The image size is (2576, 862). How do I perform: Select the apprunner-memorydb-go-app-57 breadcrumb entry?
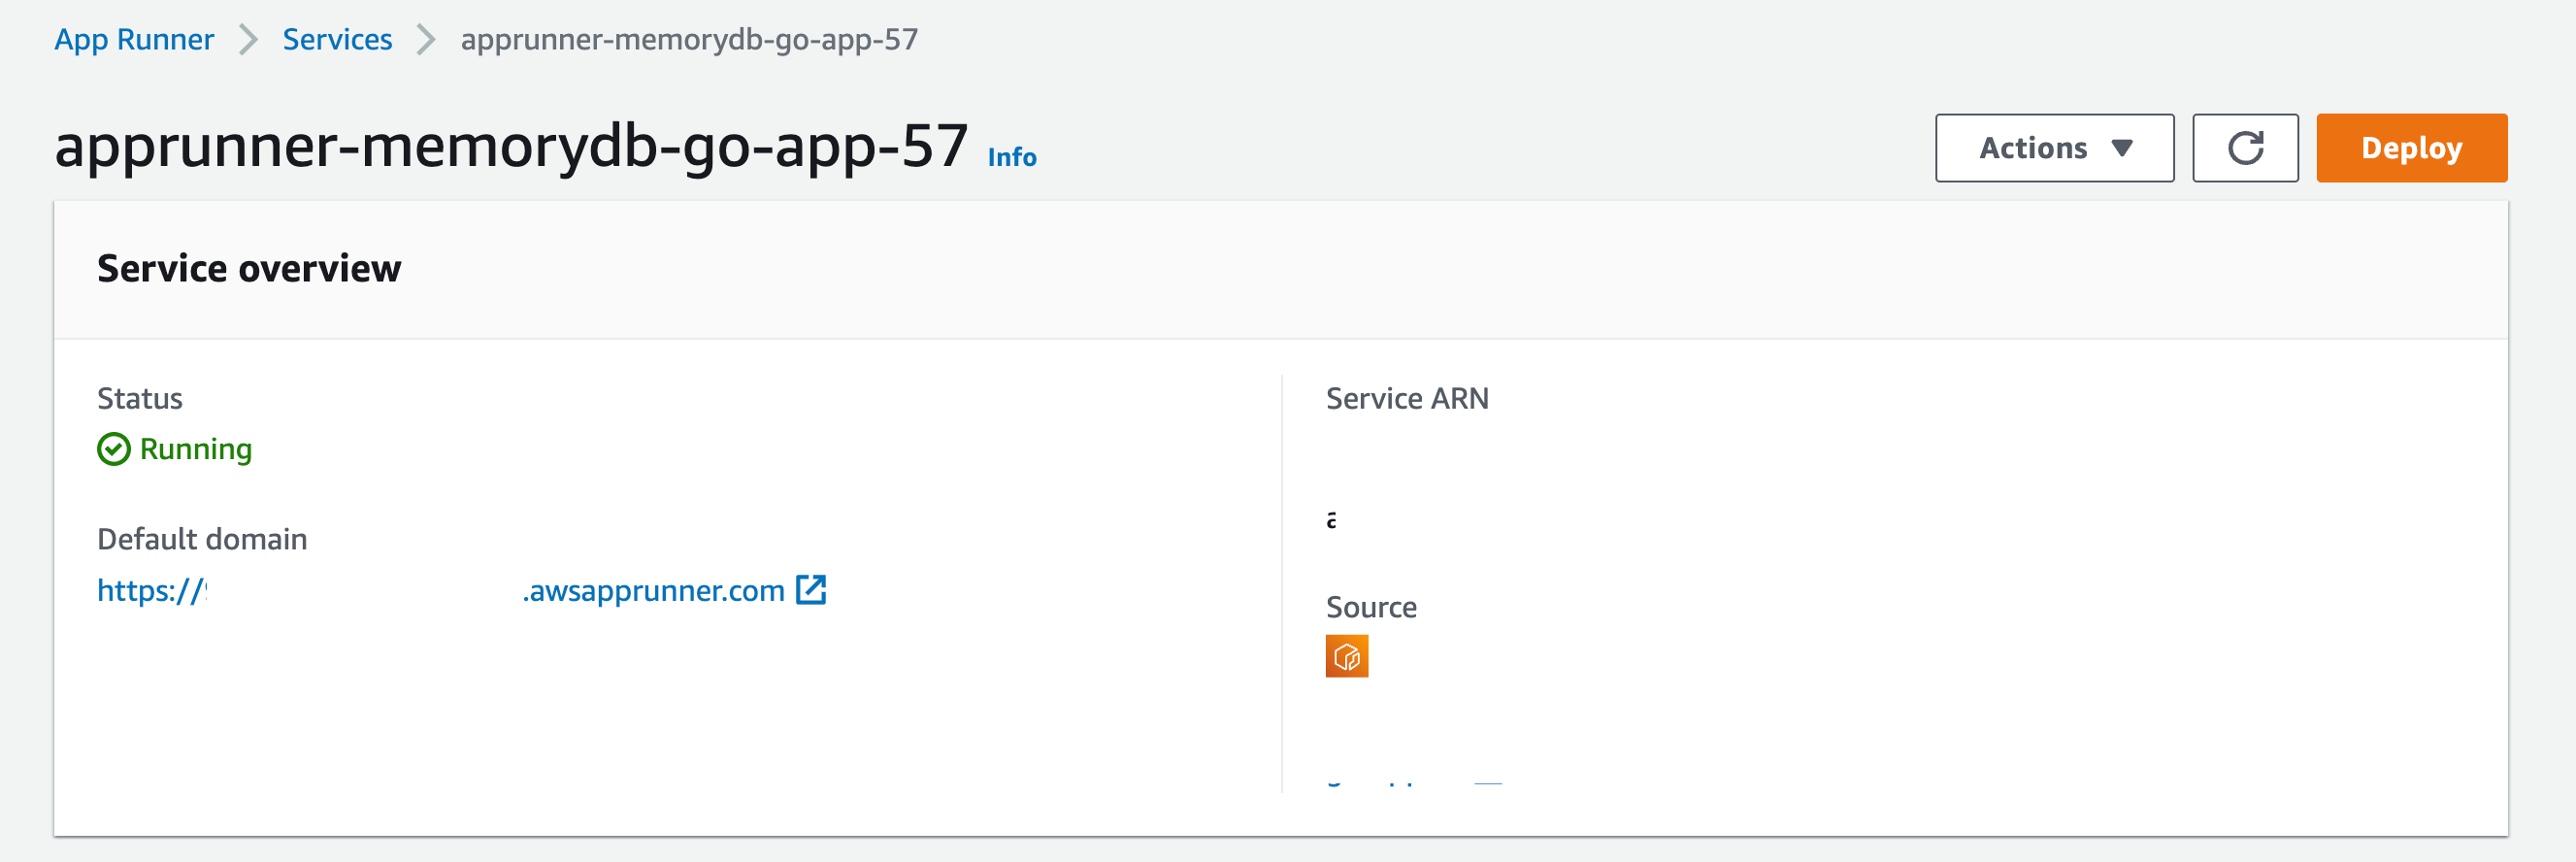click(688, 39)
